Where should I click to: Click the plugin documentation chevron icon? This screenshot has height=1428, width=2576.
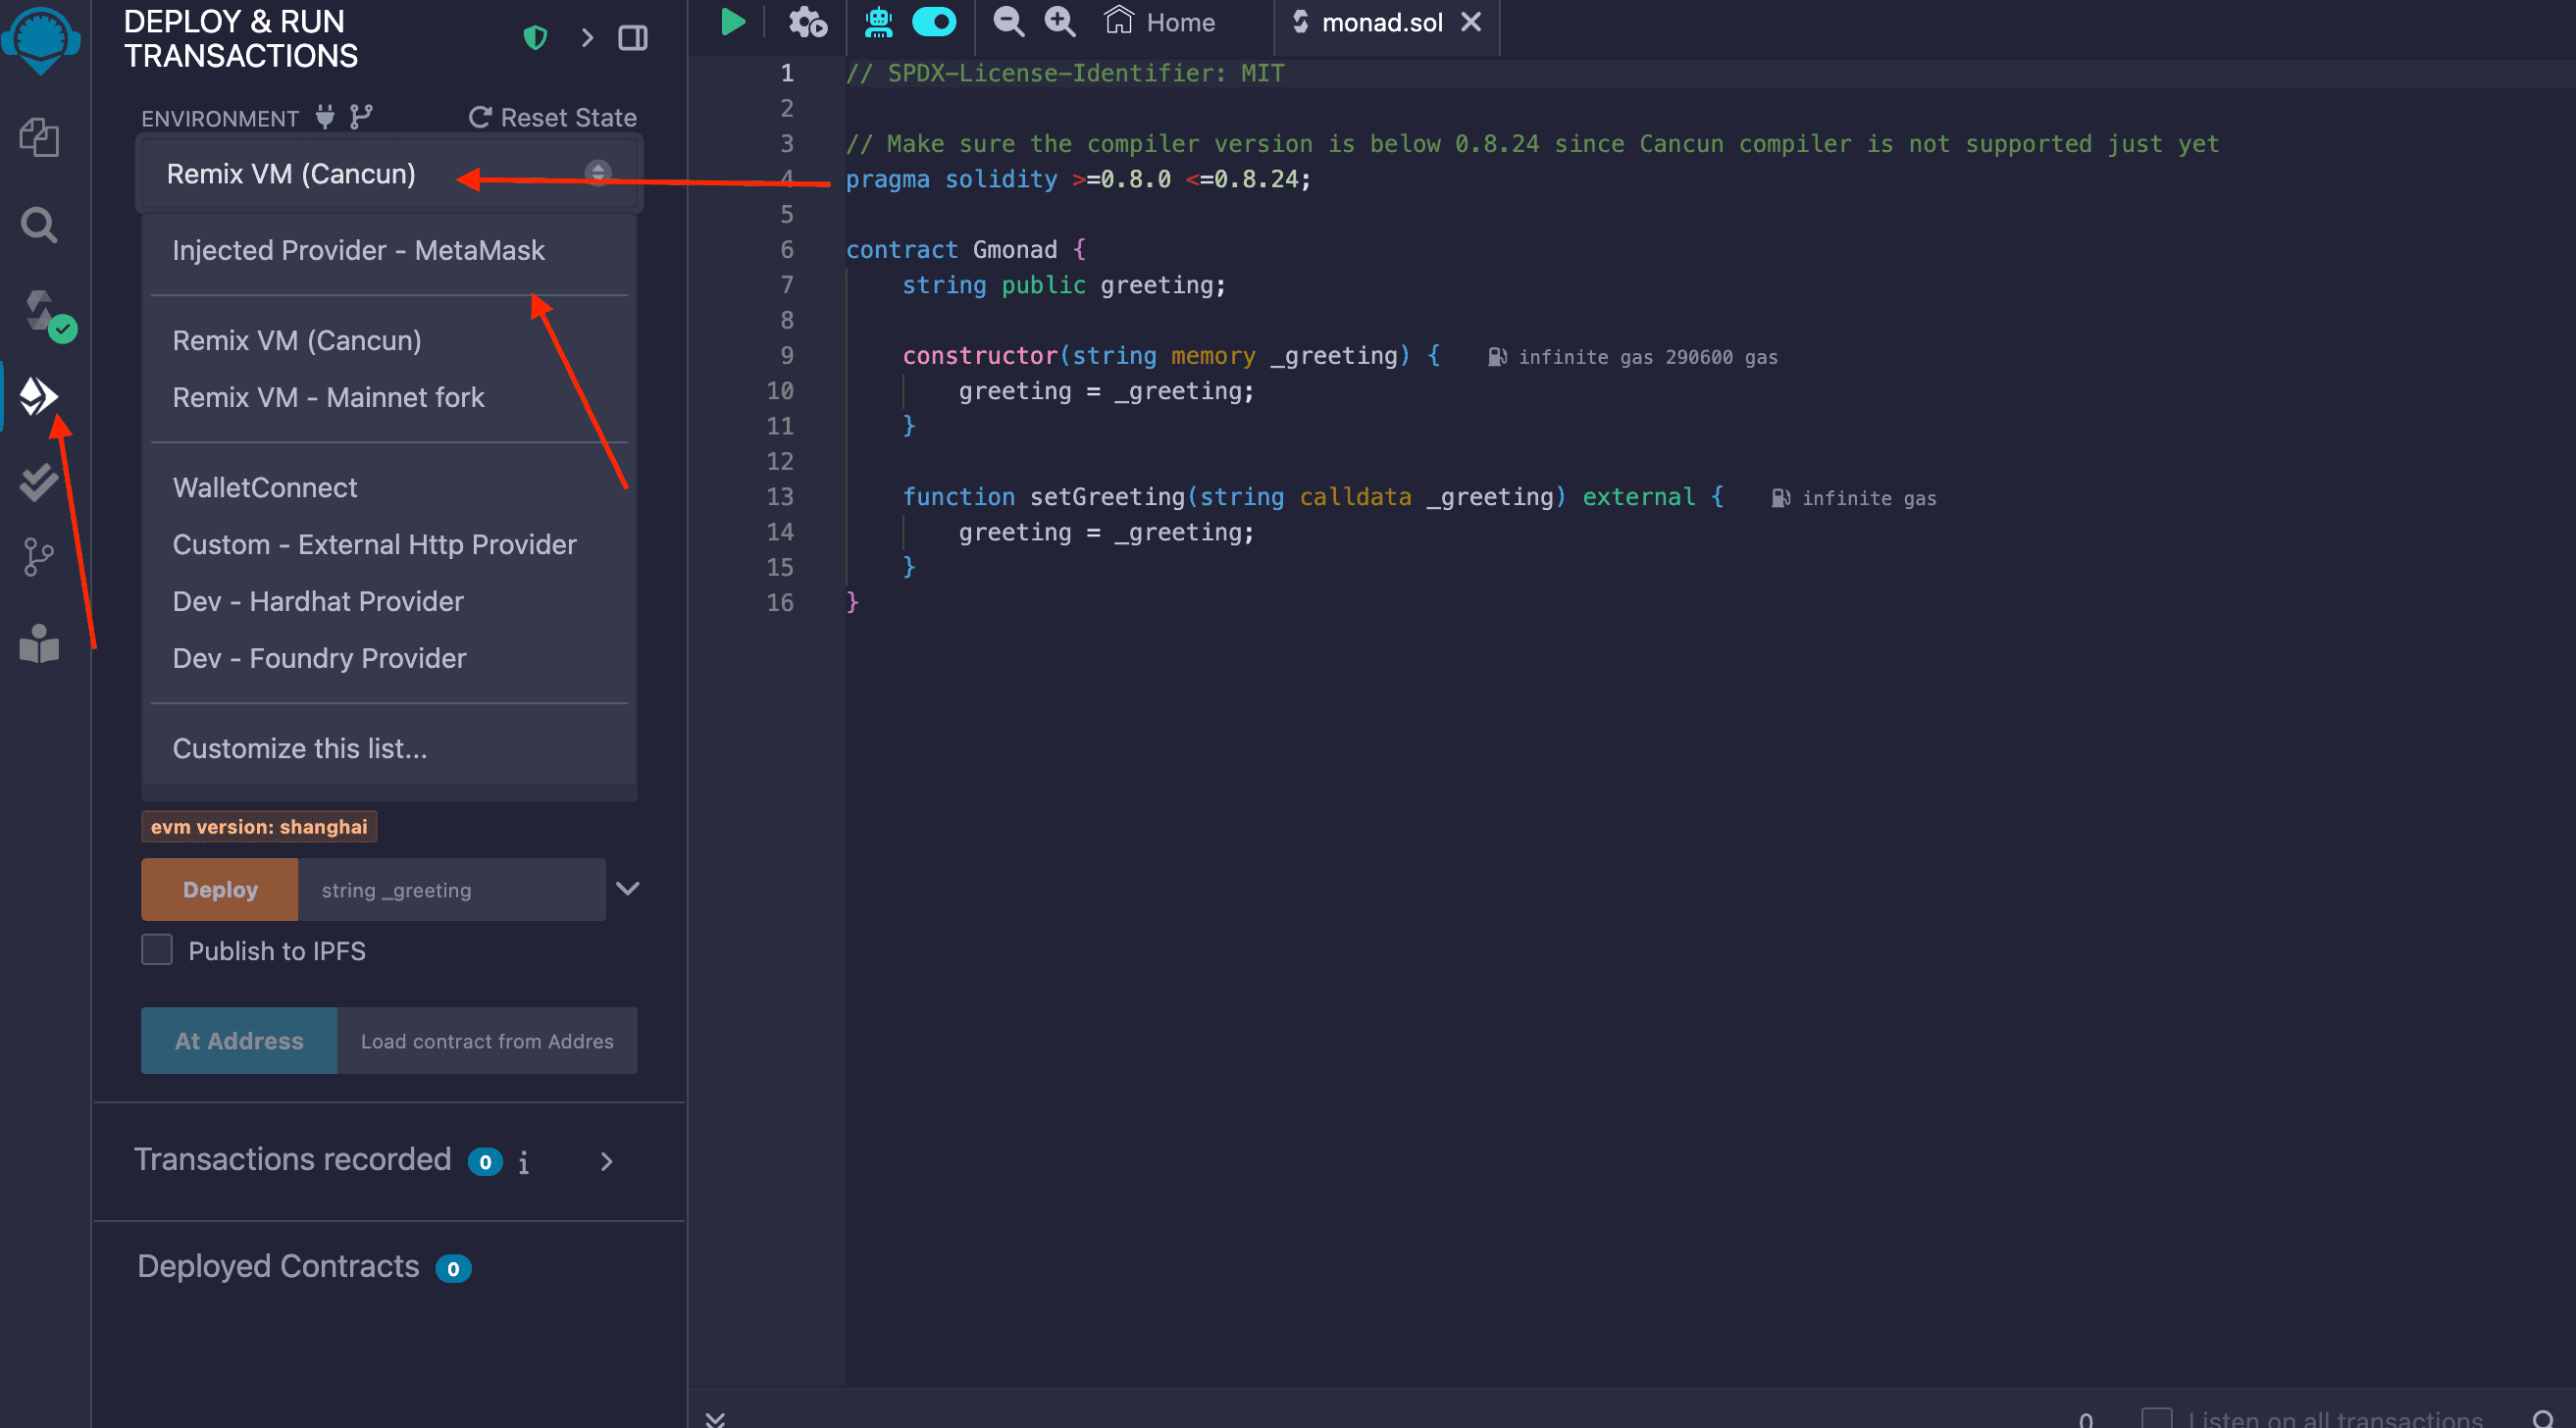pyautogui.click(x=587, y=38)
